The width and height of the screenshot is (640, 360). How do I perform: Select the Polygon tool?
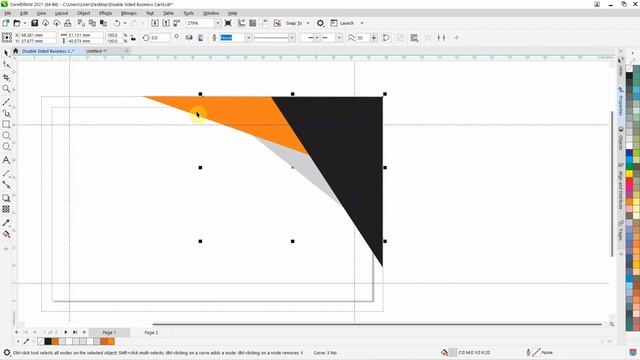6,147
